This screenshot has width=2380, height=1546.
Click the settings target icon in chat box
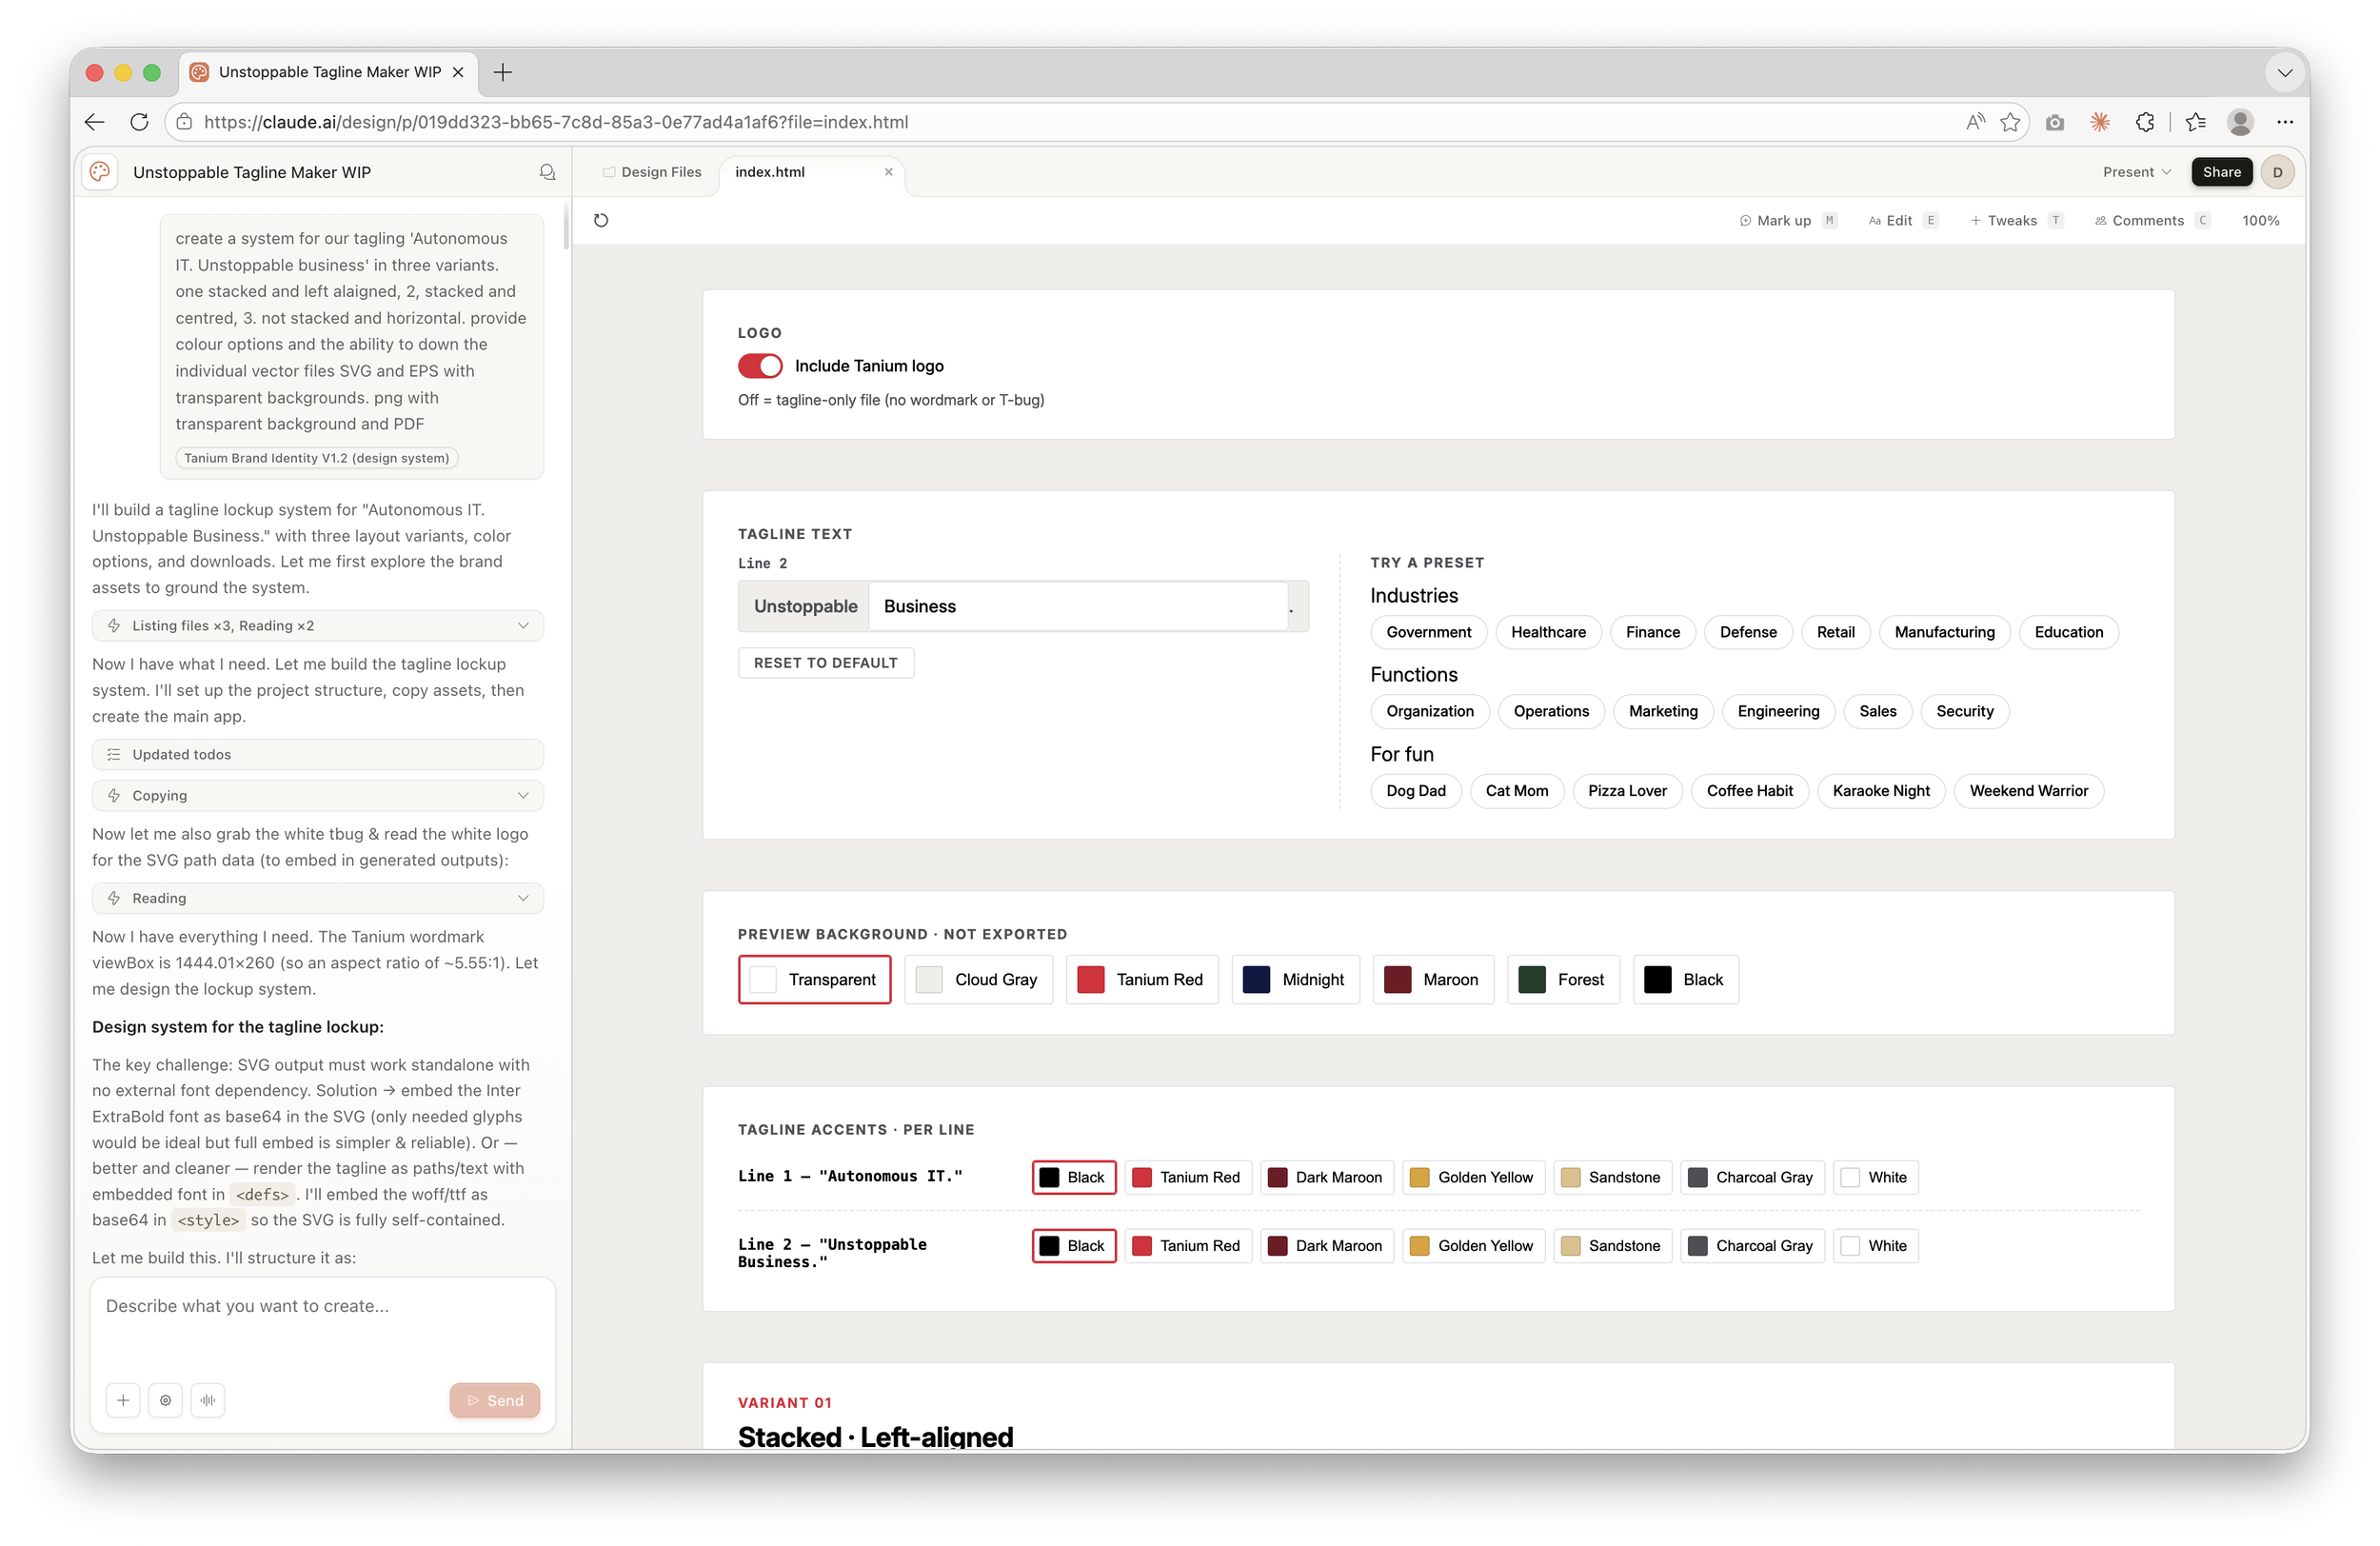point(166,1400)
